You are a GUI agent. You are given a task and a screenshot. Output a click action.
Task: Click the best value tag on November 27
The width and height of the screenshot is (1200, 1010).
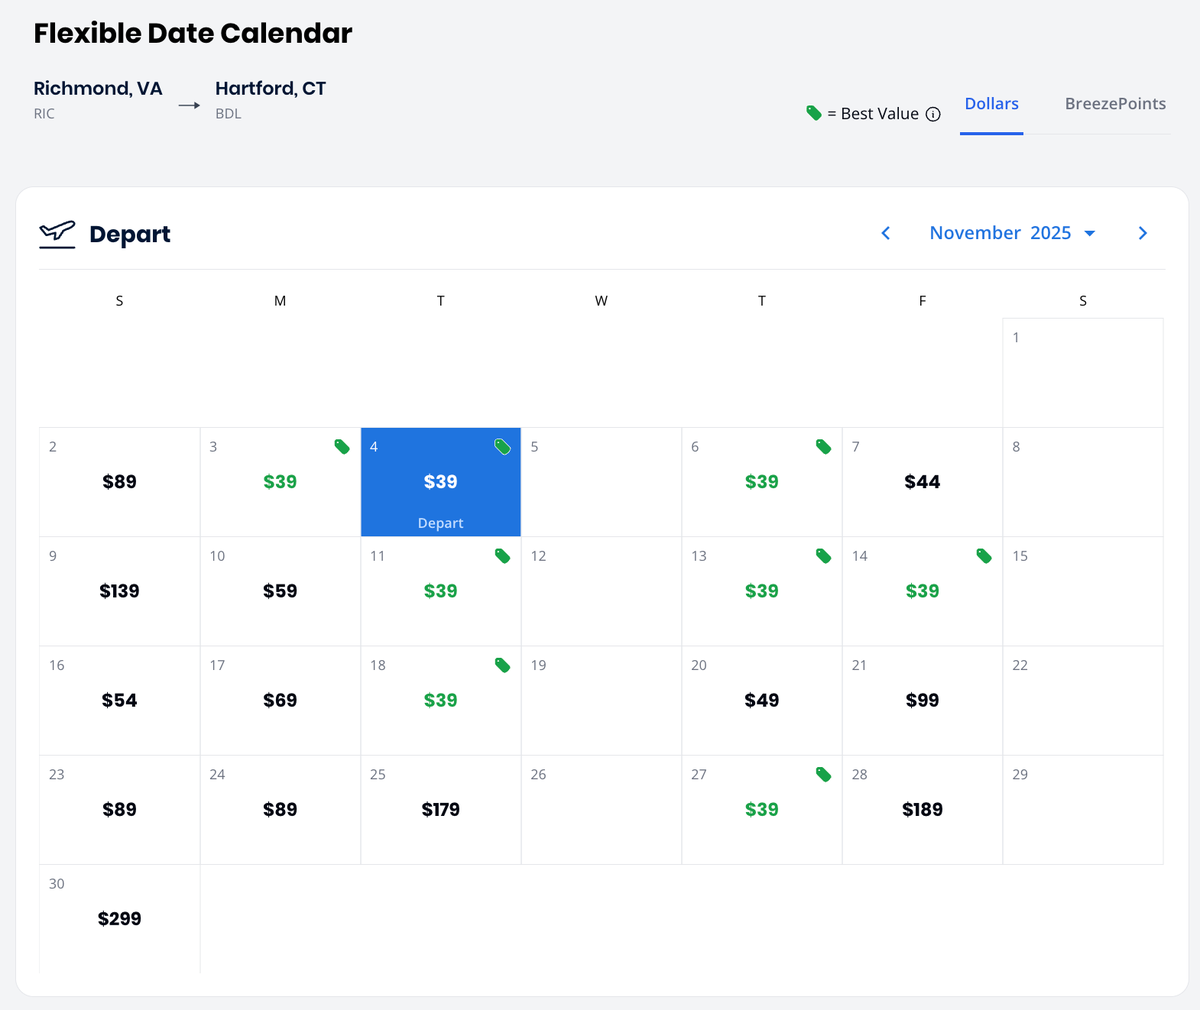pos(823,774)
